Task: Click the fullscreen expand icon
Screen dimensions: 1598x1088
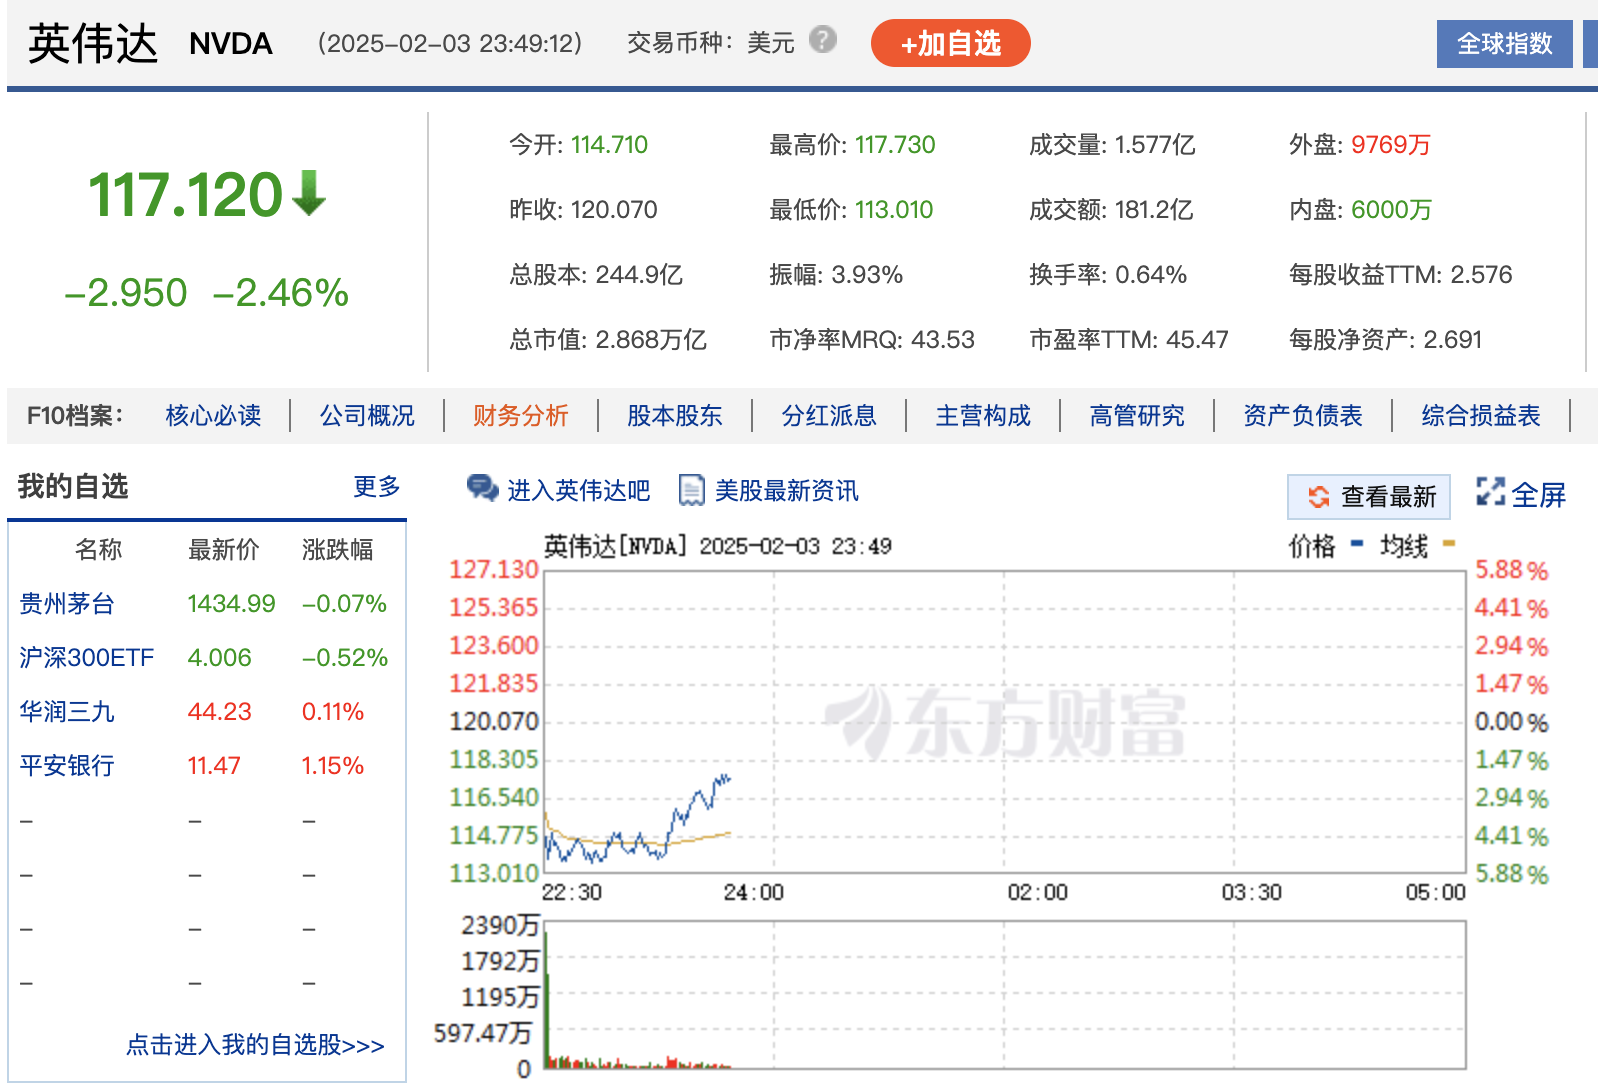Action: pos(1490,492)
